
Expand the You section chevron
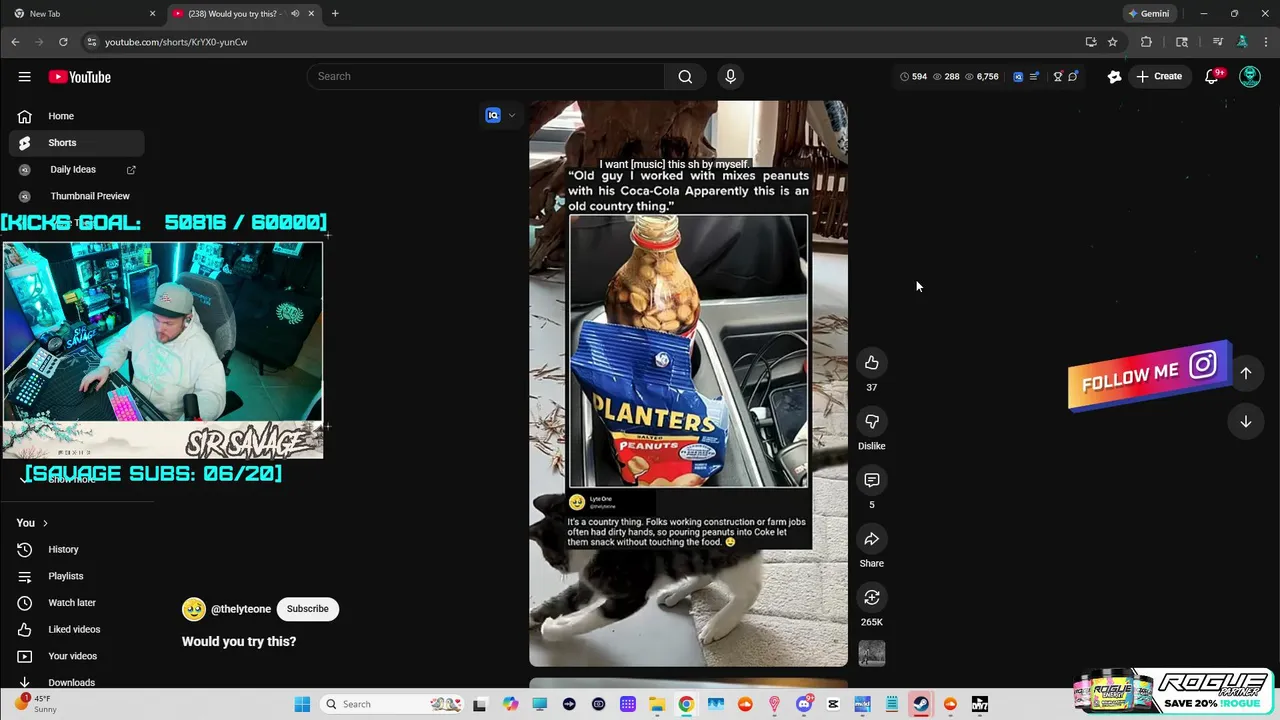45,523
